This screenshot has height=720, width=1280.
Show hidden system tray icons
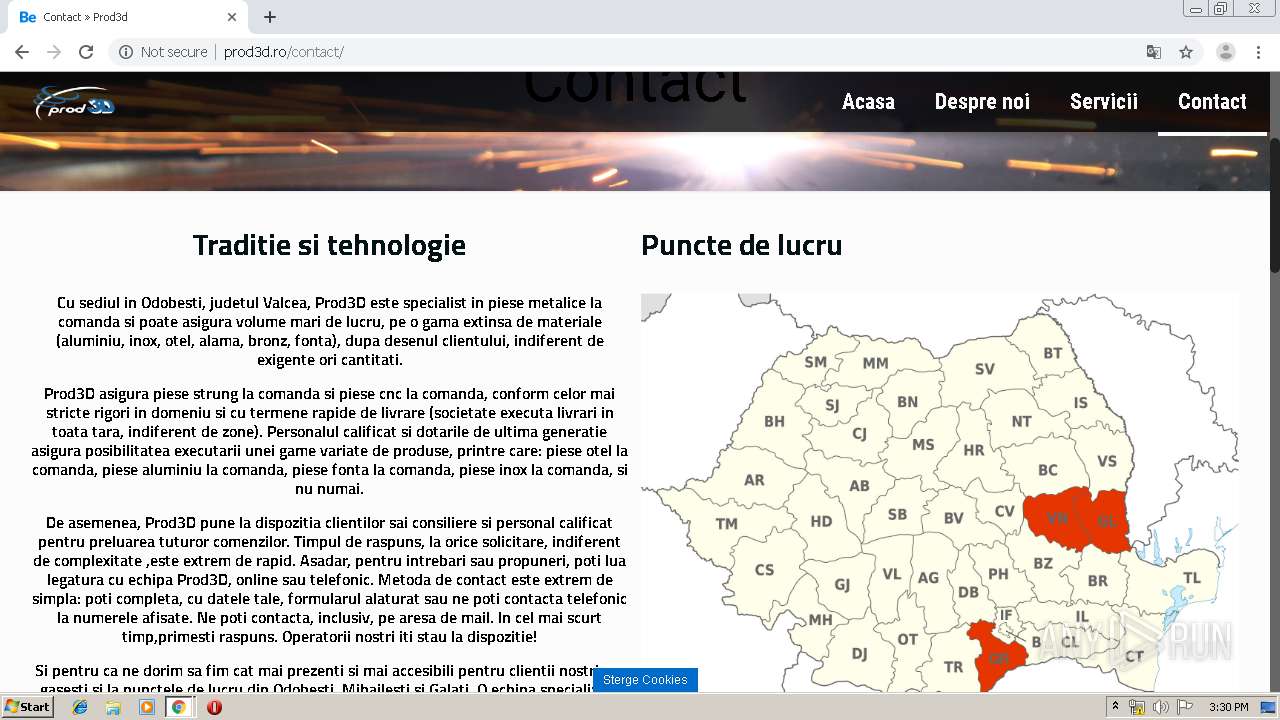[1115, 707]
